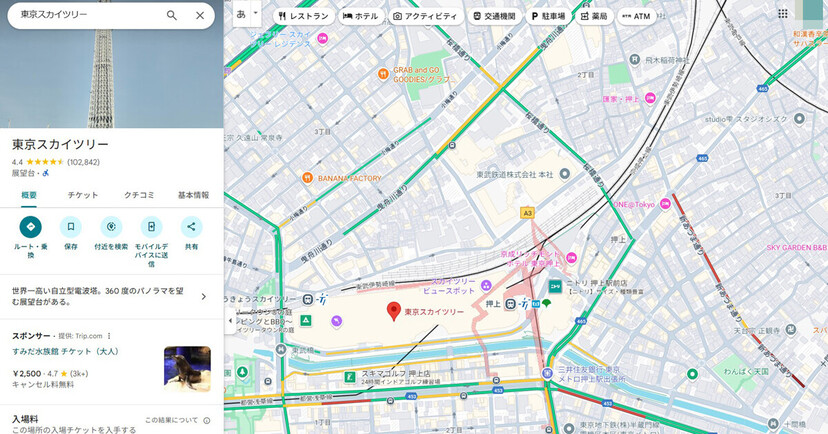Image resolution: width=828 pixels, height=434 pixels.
Task: Click the 押上 station icon
Action: [511, 304]
